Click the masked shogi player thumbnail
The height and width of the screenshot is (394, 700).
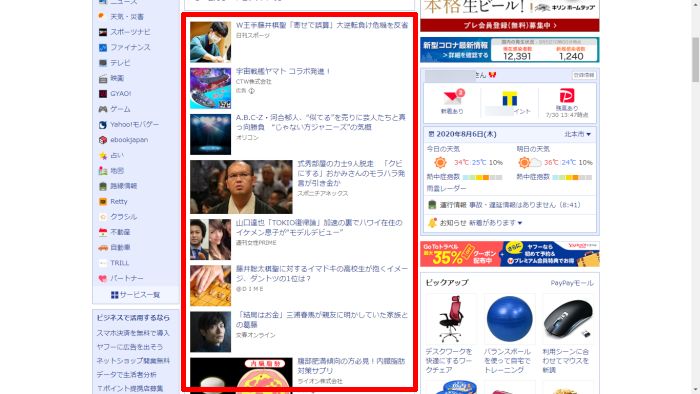click(x=210, y=41)
